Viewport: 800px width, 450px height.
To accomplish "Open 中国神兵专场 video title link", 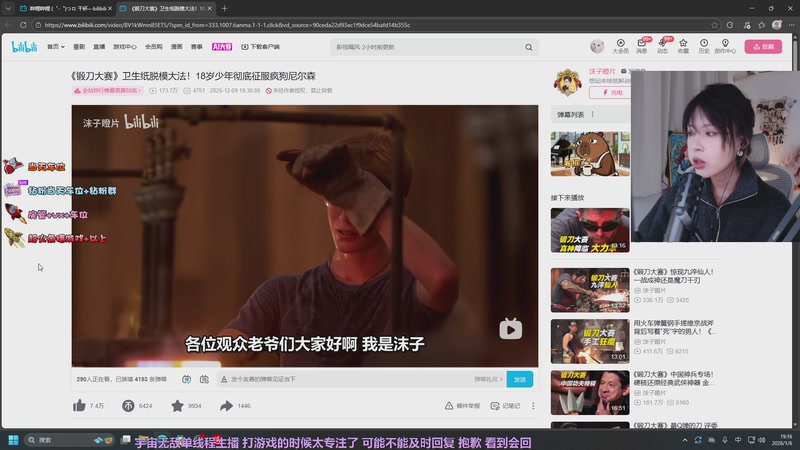I will coord(674,378).
